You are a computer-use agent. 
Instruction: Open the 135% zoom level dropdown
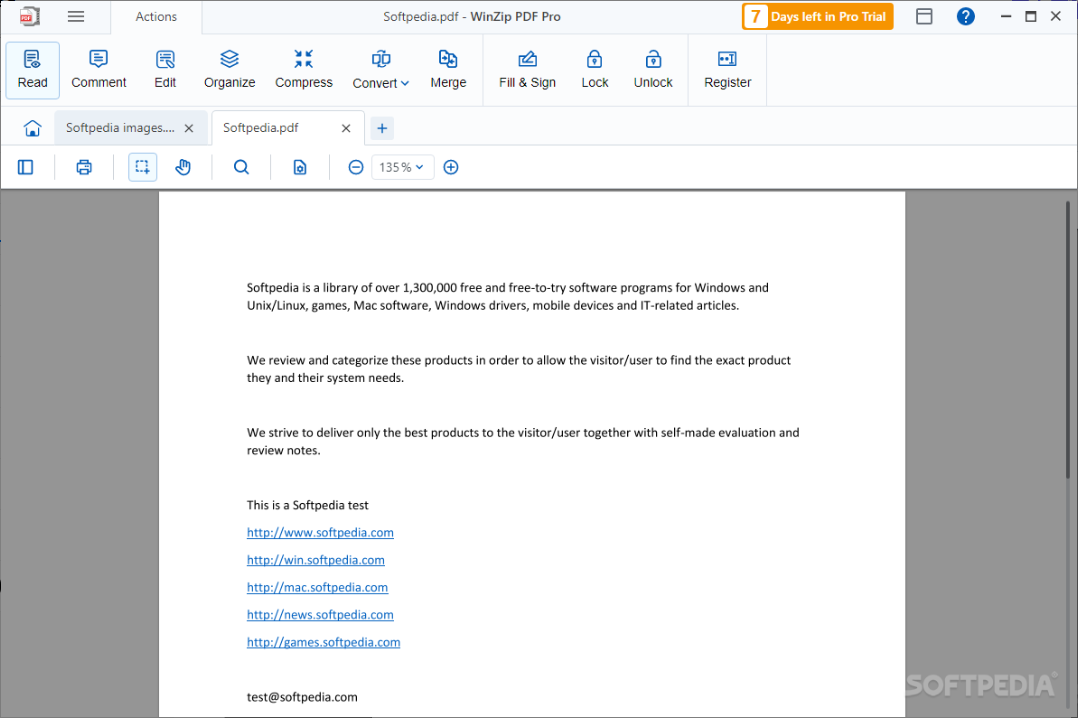402,167
